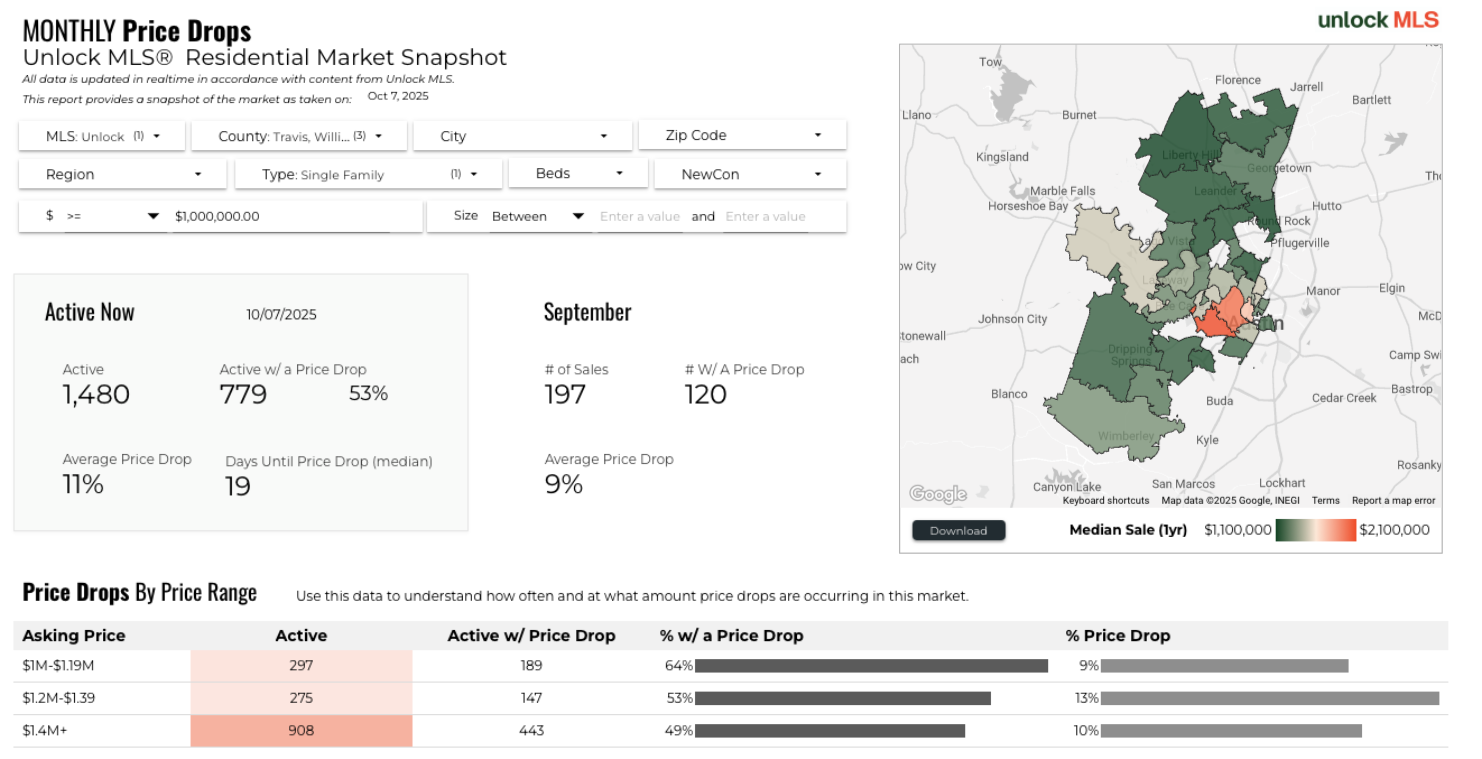Open the NewCon dropdown

pos(750,174)
